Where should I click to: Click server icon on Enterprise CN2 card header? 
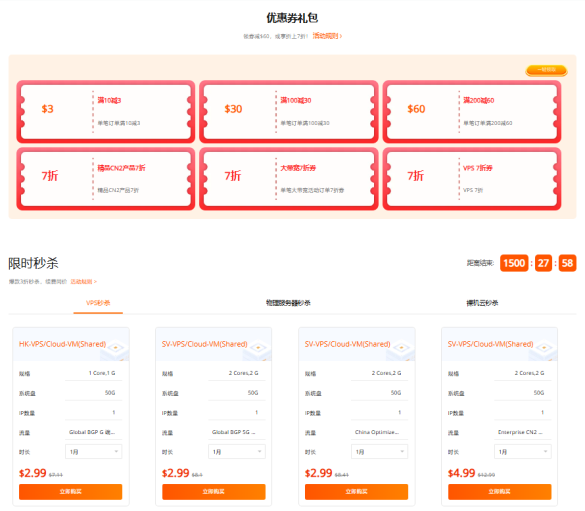(544, 350)
